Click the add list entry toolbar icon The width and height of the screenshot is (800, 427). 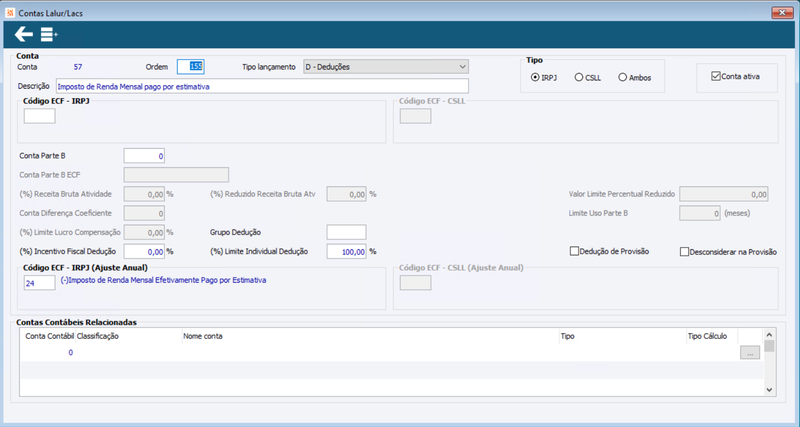click(x=49, y=35)
